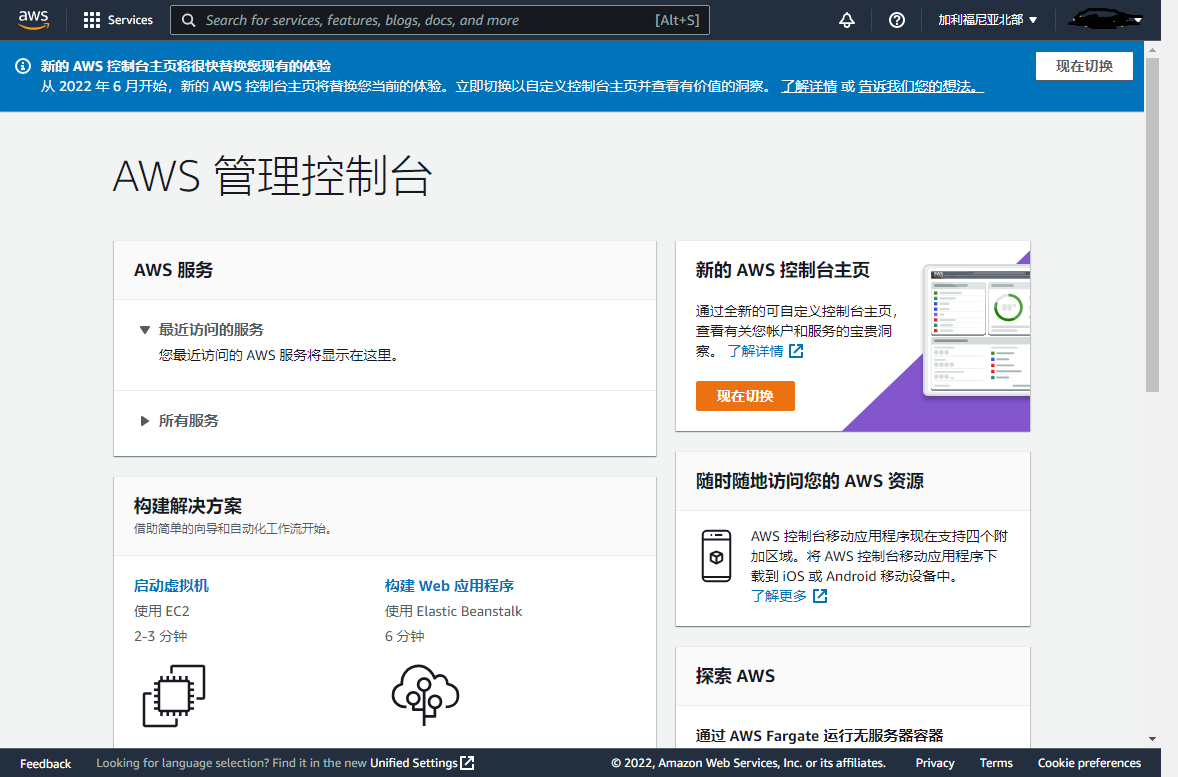1178x777 pixels.
Task: Open the 构建 Web 应用程序 link
Action: pos(449,585)
